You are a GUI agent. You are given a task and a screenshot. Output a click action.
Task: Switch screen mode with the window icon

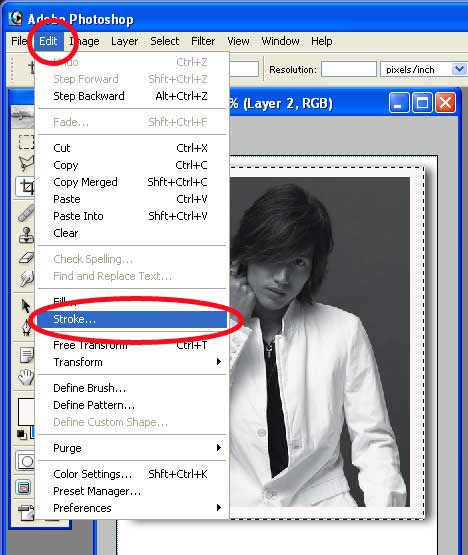[23, 488]
